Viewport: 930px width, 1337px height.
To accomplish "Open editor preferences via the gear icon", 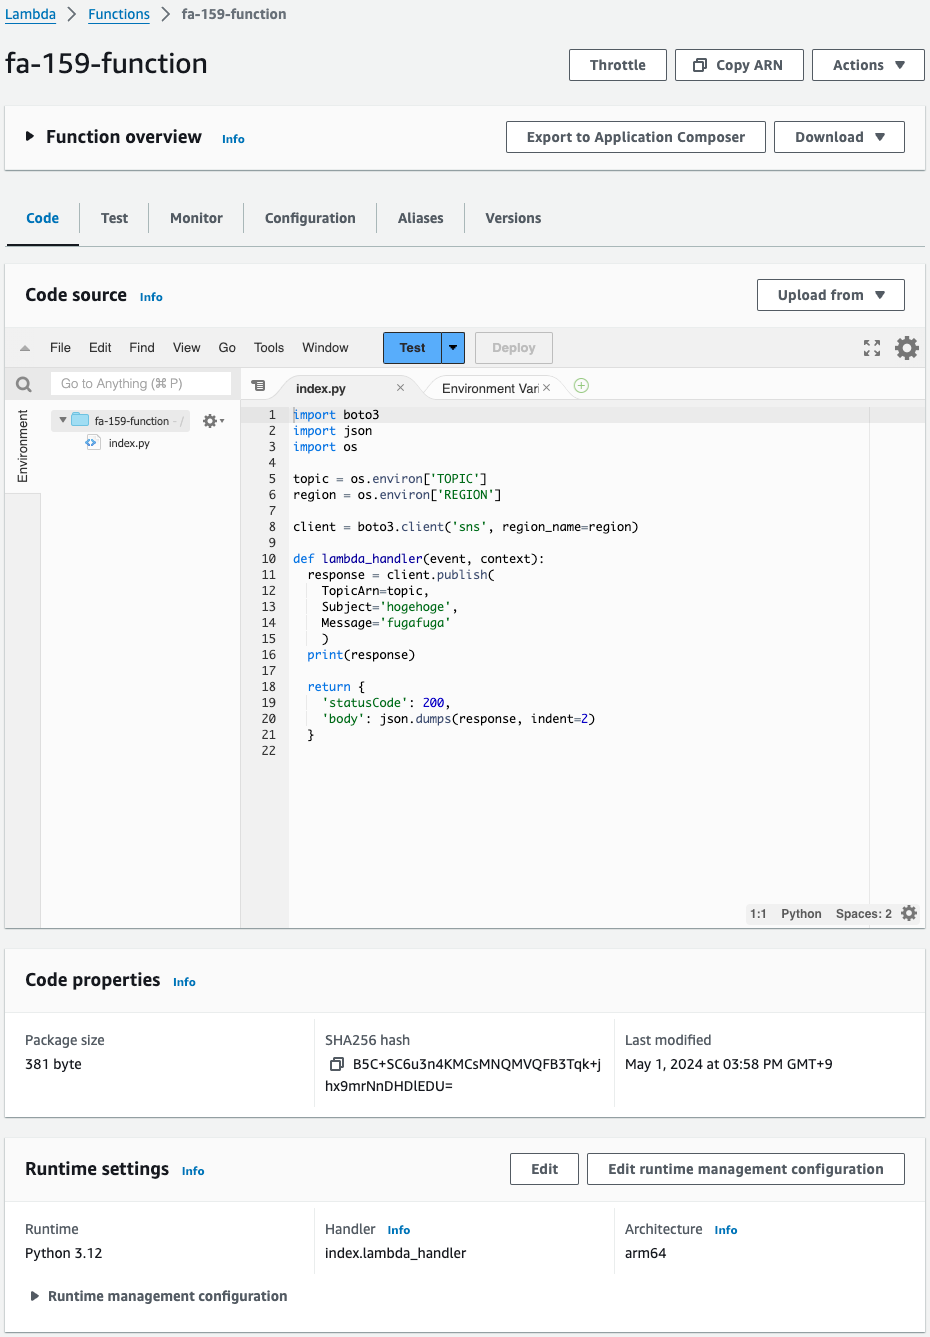I will click(906, 347).
